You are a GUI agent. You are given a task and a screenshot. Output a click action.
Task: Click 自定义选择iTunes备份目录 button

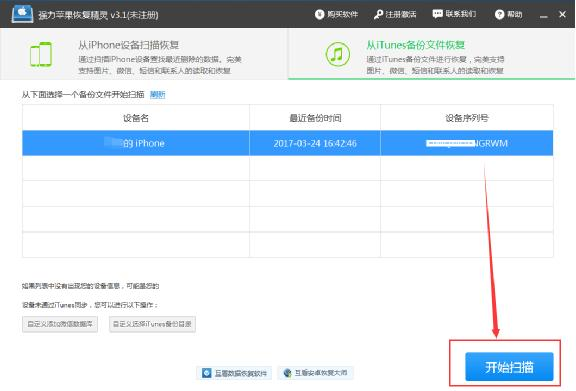tap(152, 324)
